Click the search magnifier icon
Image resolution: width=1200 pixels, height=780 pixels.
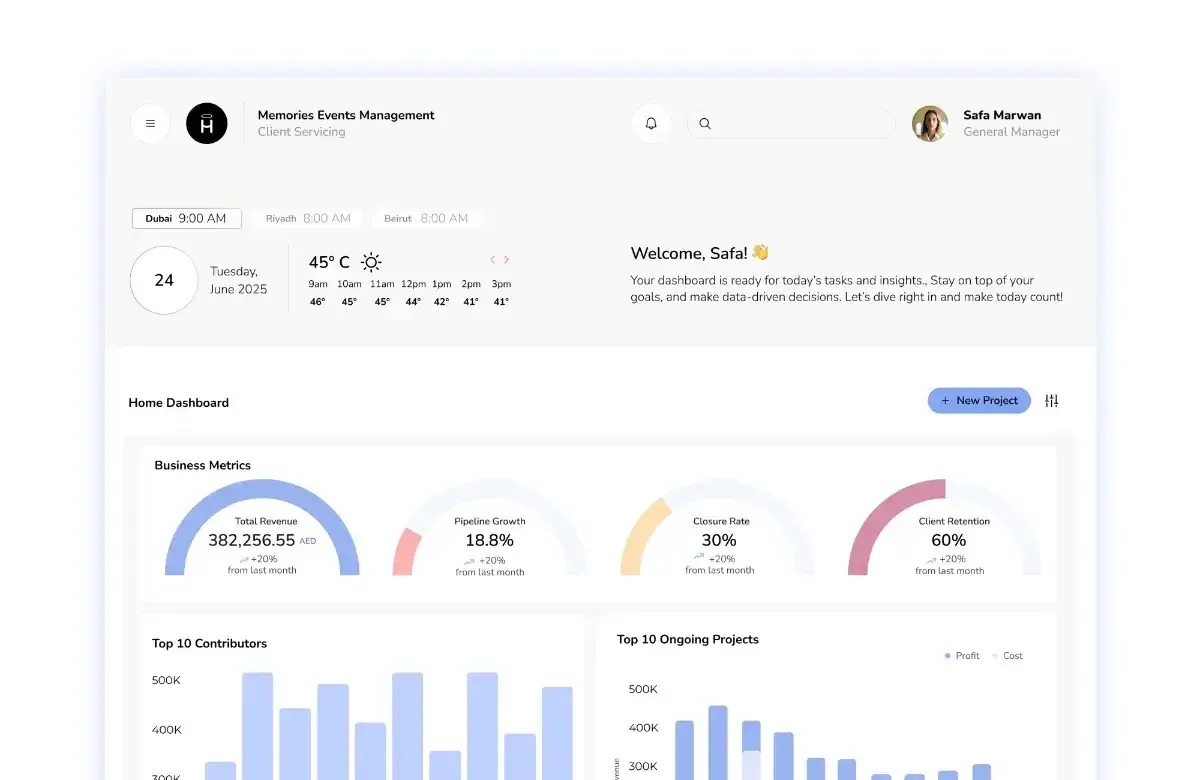(x=705, y=124)
